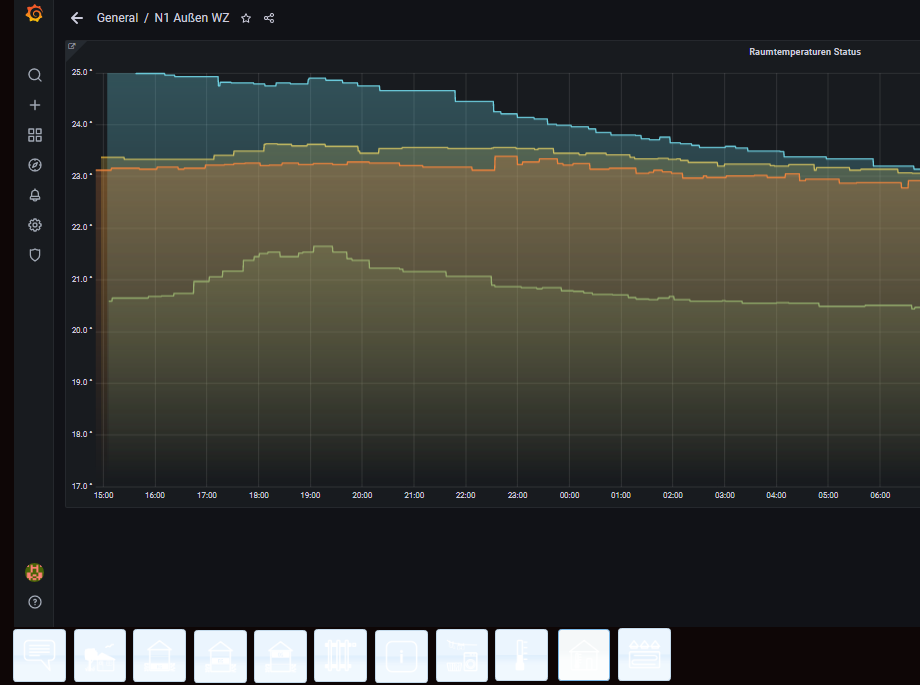
Task: Click the Grafana logo home icon
Action: (34, 14)
